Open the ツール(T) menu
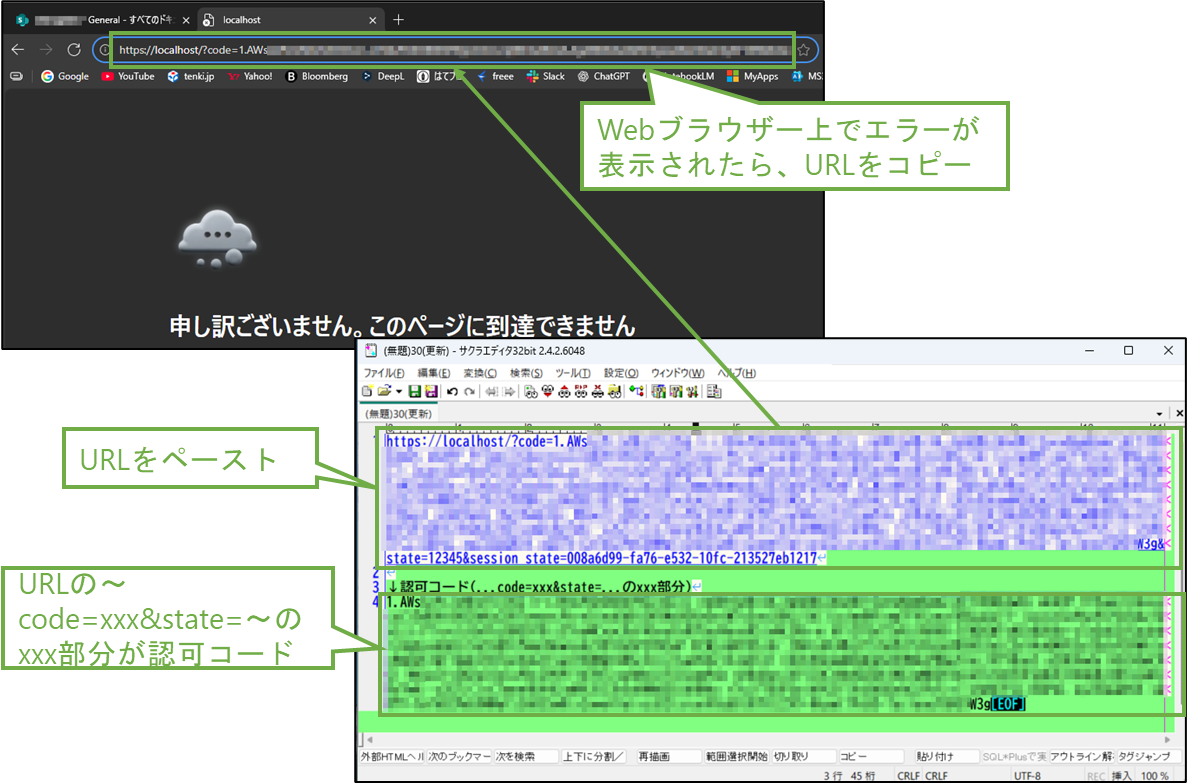This screenshot has width=1187, height=783. (572, 373)
